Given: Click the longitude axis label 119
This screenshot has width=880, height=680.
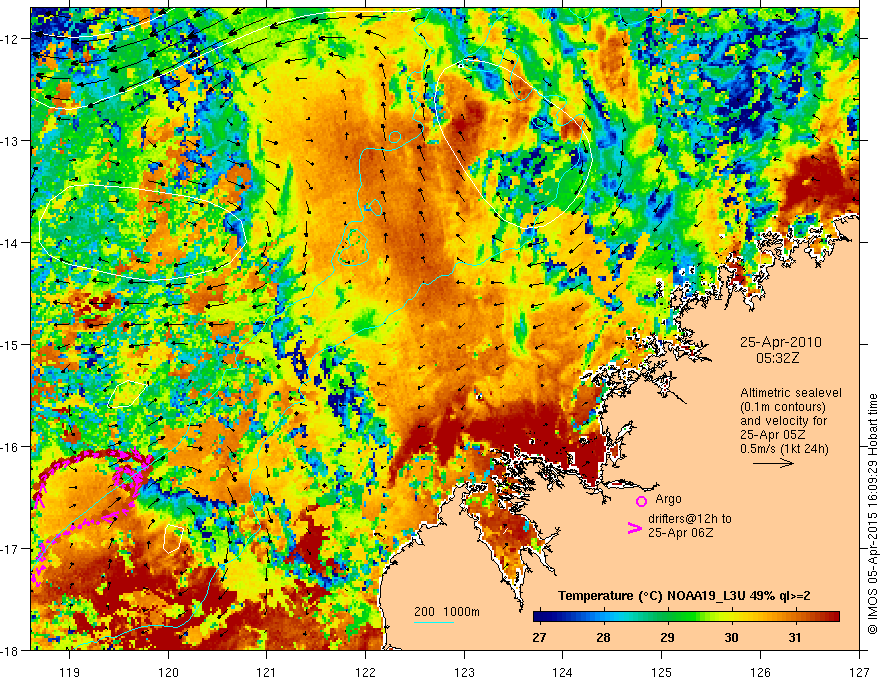Looking at the screenshot, I should click(x=70, y=672).
